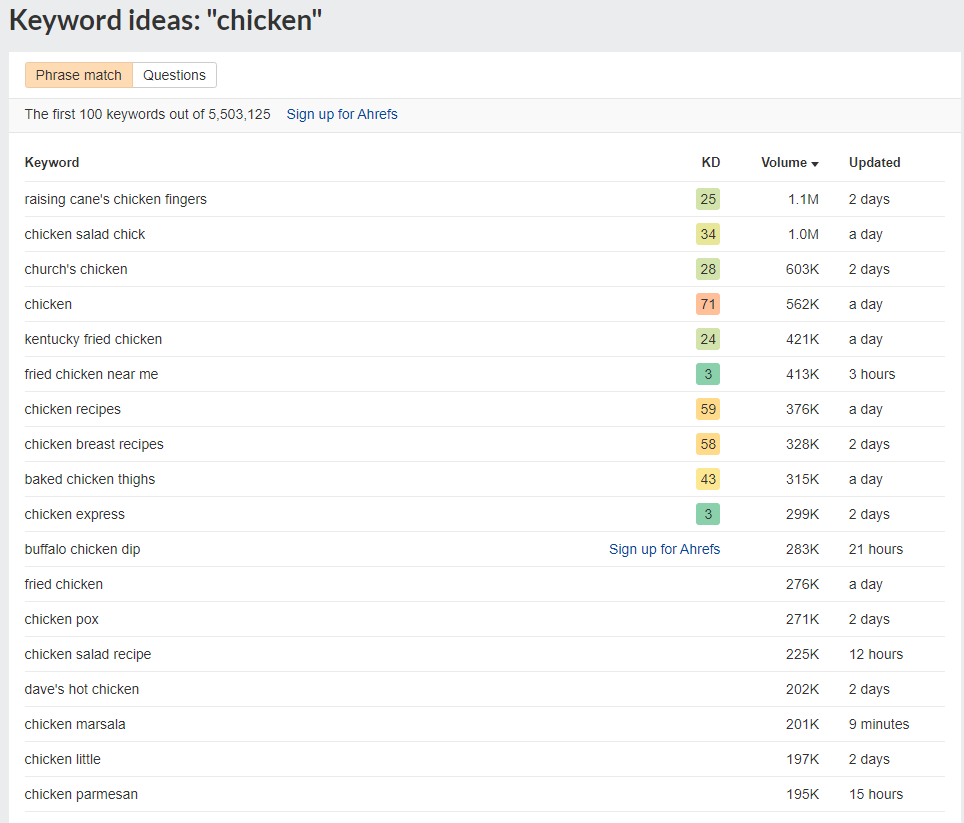Image resolution: width=964 pixels, height=823 pixels.
Task: Open the Questions tab
Action: pyautogui.click(x=175, y=75)
